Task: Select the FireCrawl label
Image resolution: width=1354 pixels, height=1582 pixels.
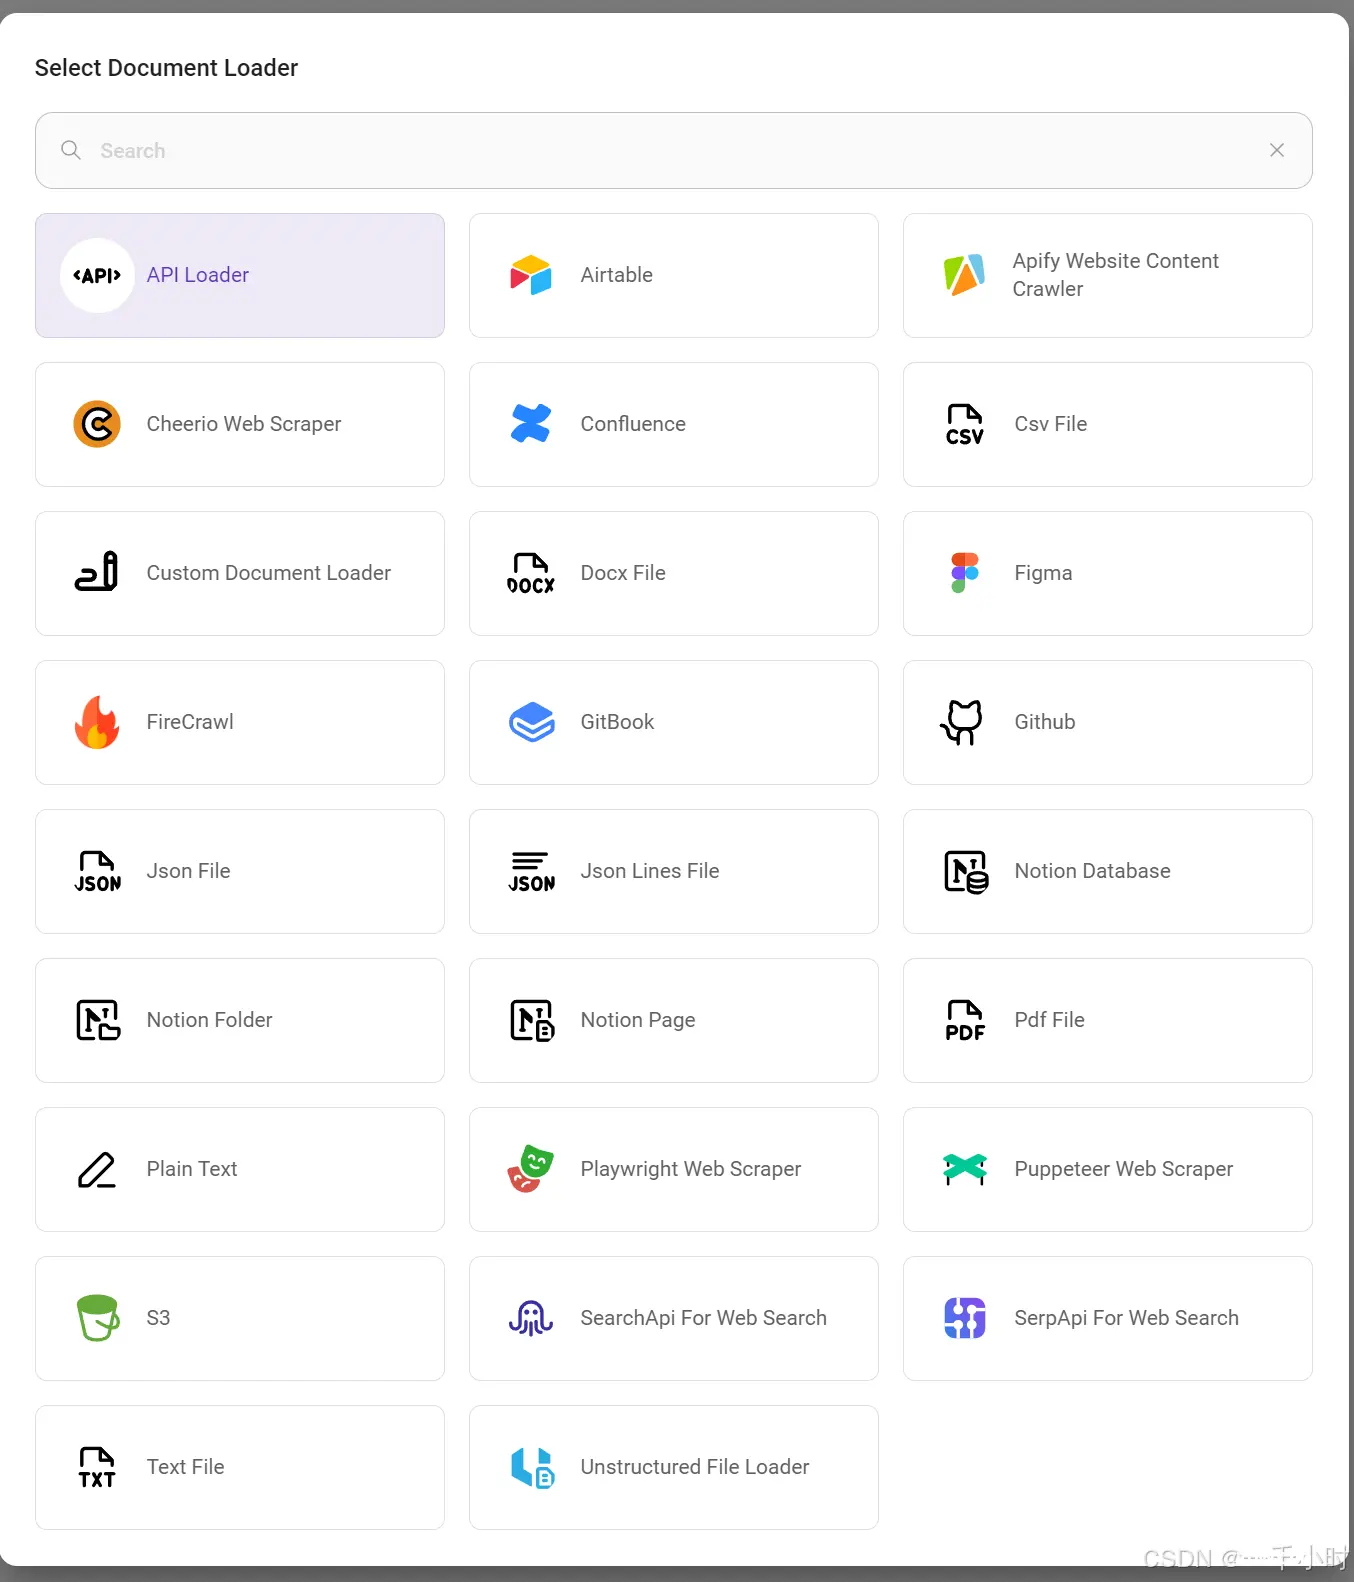Action: 190,722
